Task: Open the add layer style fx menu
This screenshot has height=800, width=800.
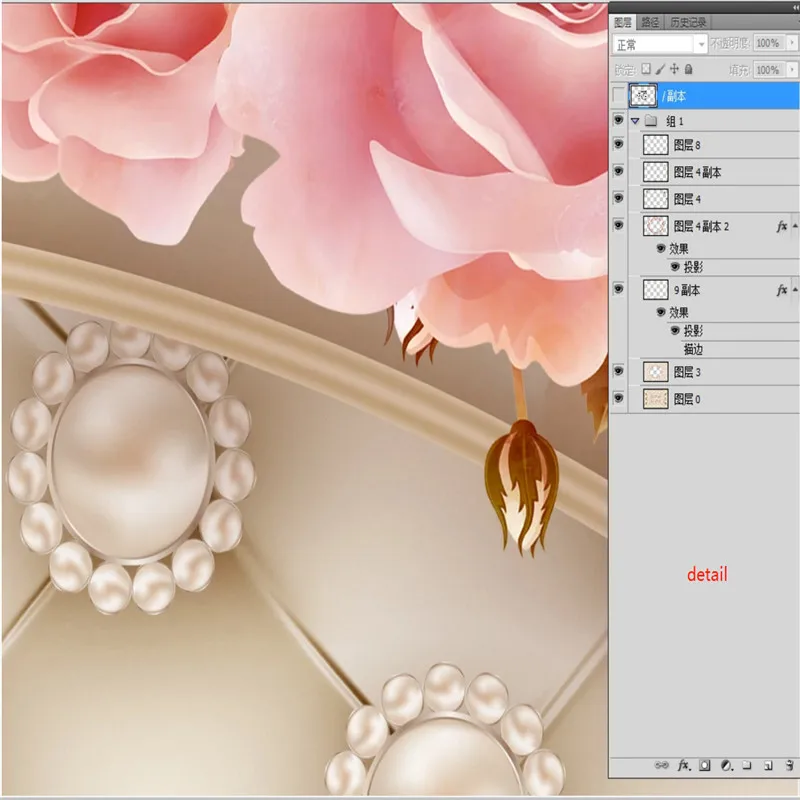Action: coord(684,765)
